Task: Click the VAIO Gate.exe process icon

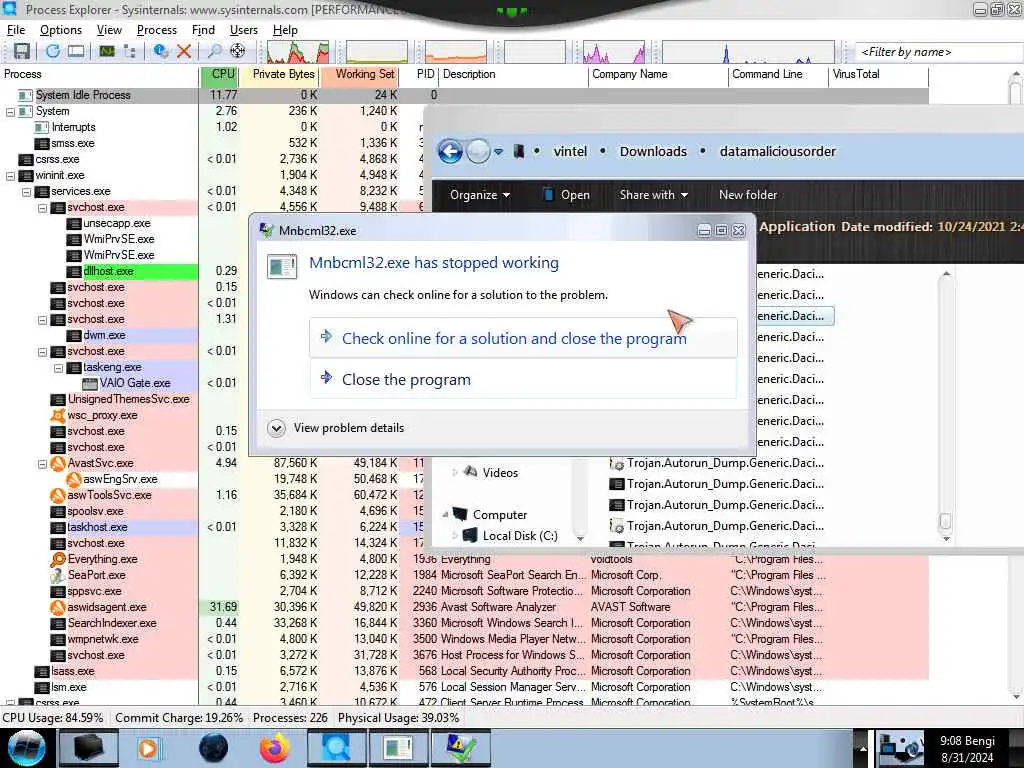Action: pos(90,383)
